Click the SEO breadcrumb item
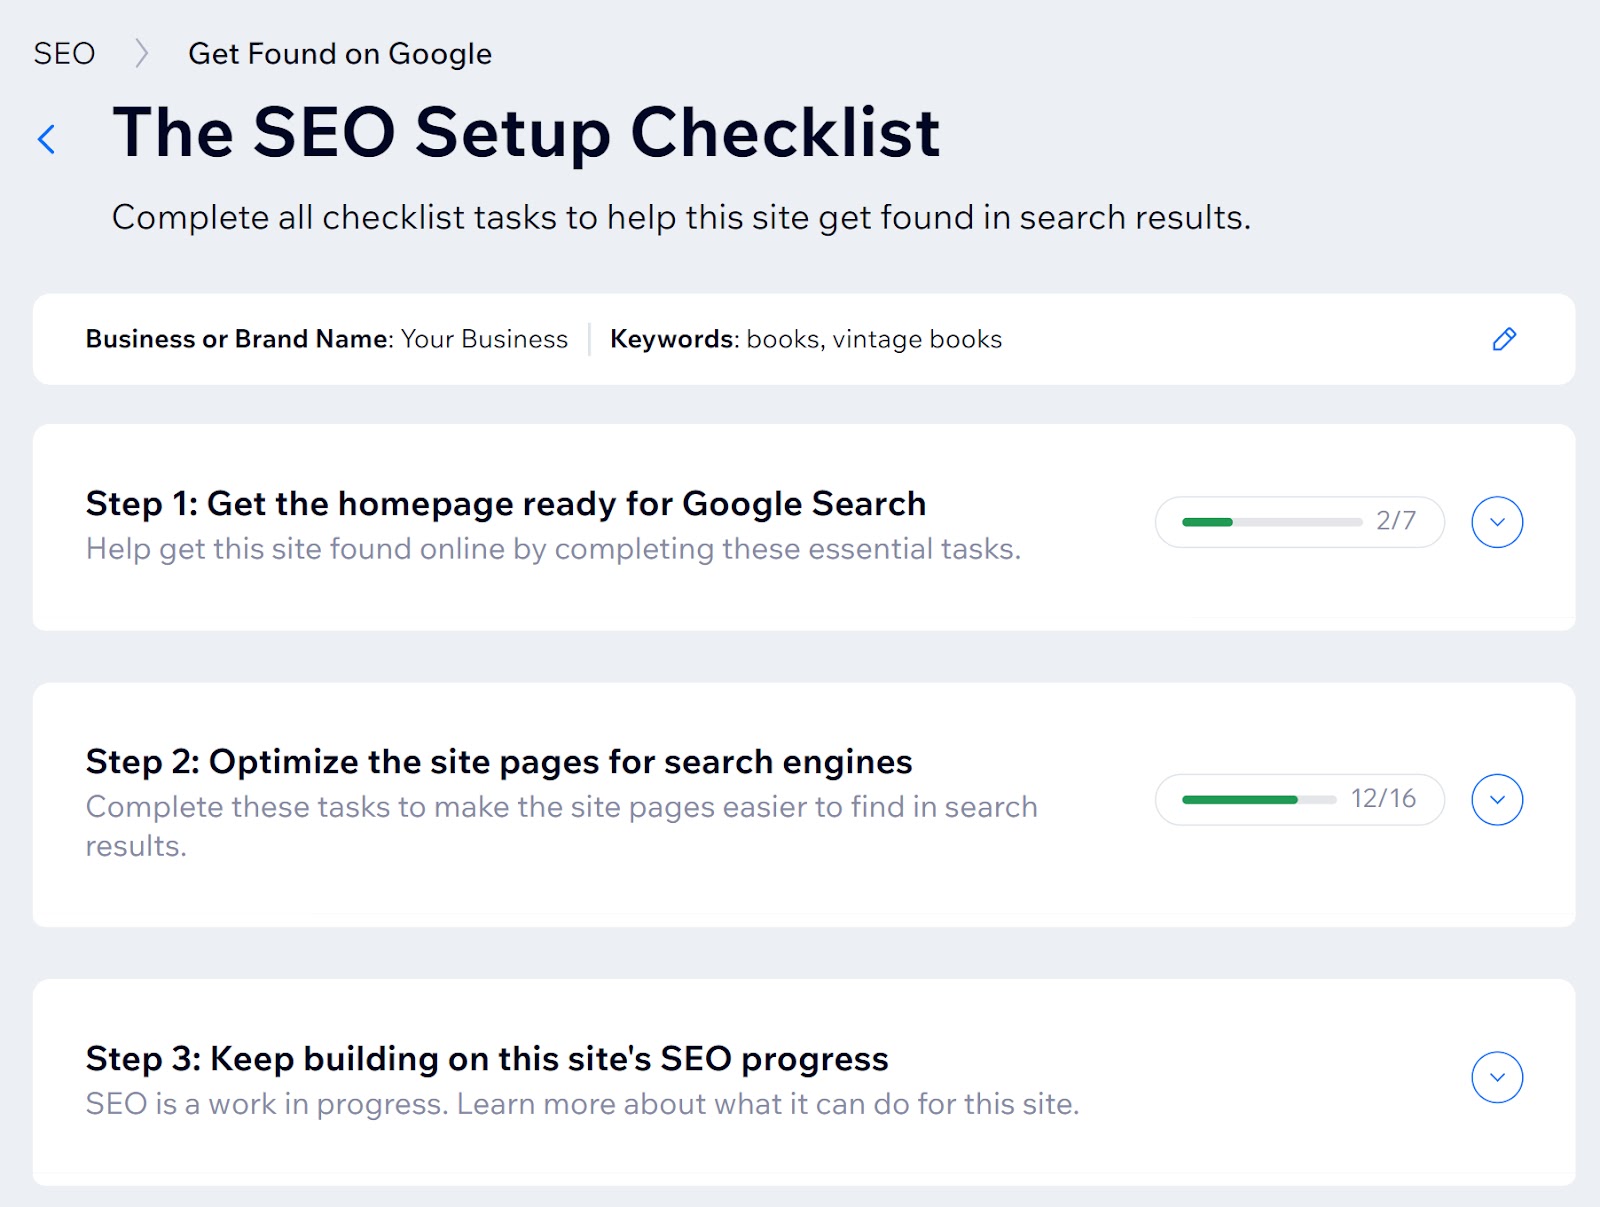1600x1207 pixels. point(64,53)
